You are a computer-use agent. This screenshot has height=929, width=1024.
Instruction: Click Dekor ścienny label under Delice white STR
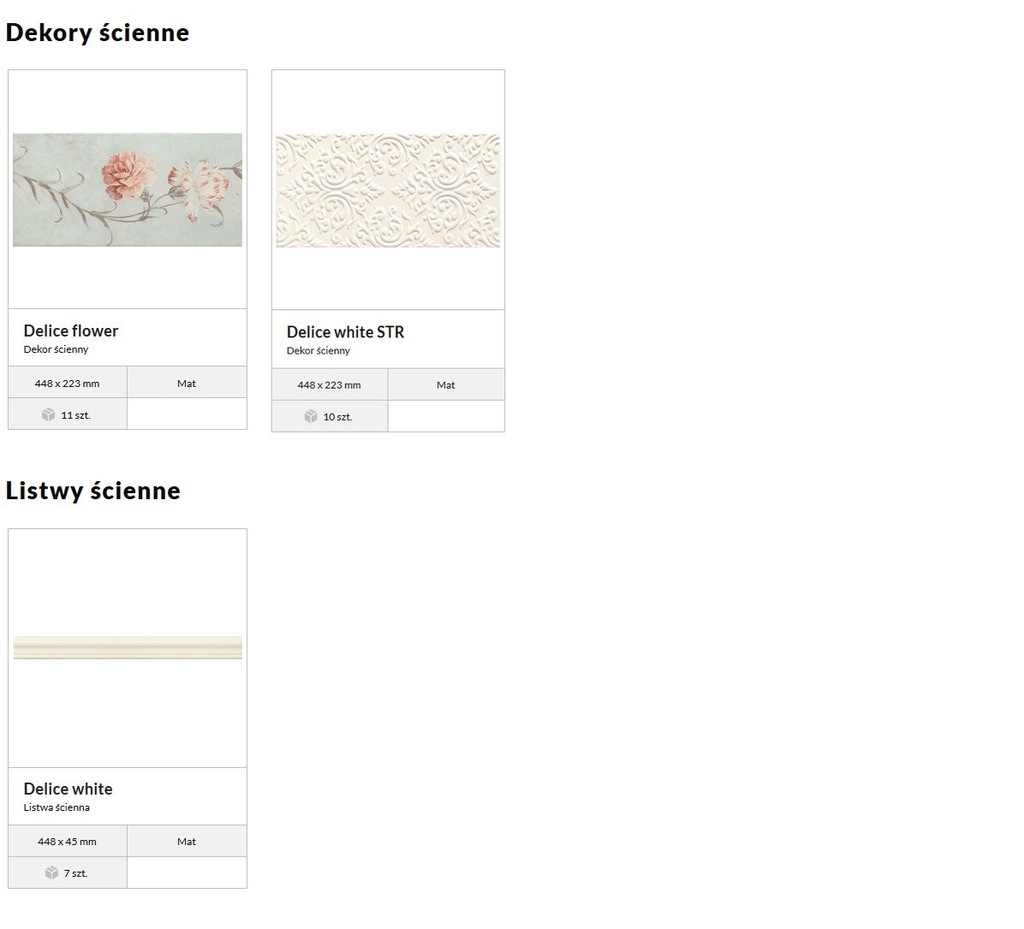point(319,351)
